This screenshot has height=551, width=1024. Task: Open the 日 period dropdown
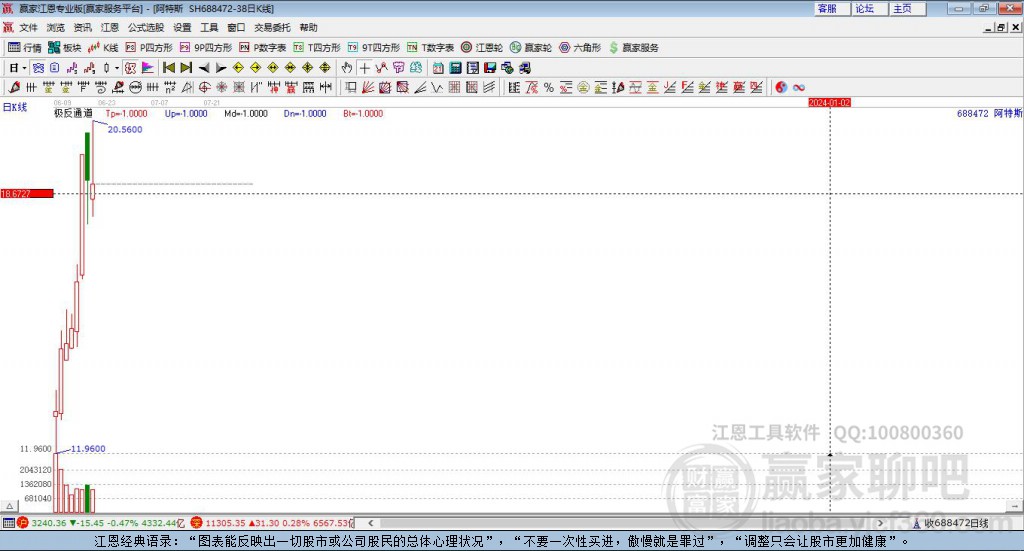(x=18, y=68)
